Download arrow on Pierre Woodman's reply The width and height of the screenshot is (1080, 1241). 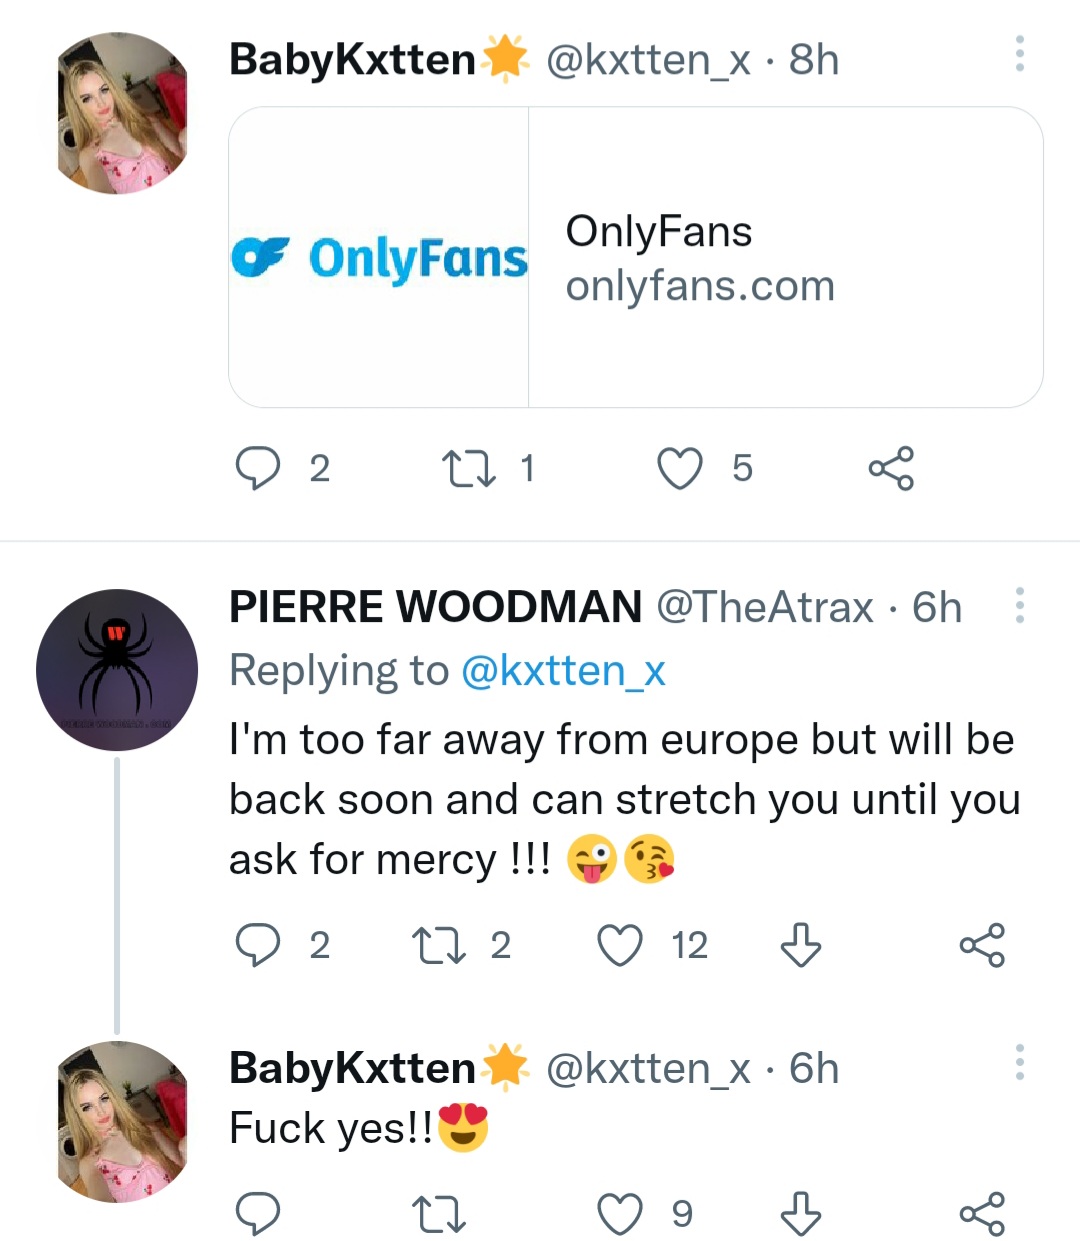click(800, 945)
